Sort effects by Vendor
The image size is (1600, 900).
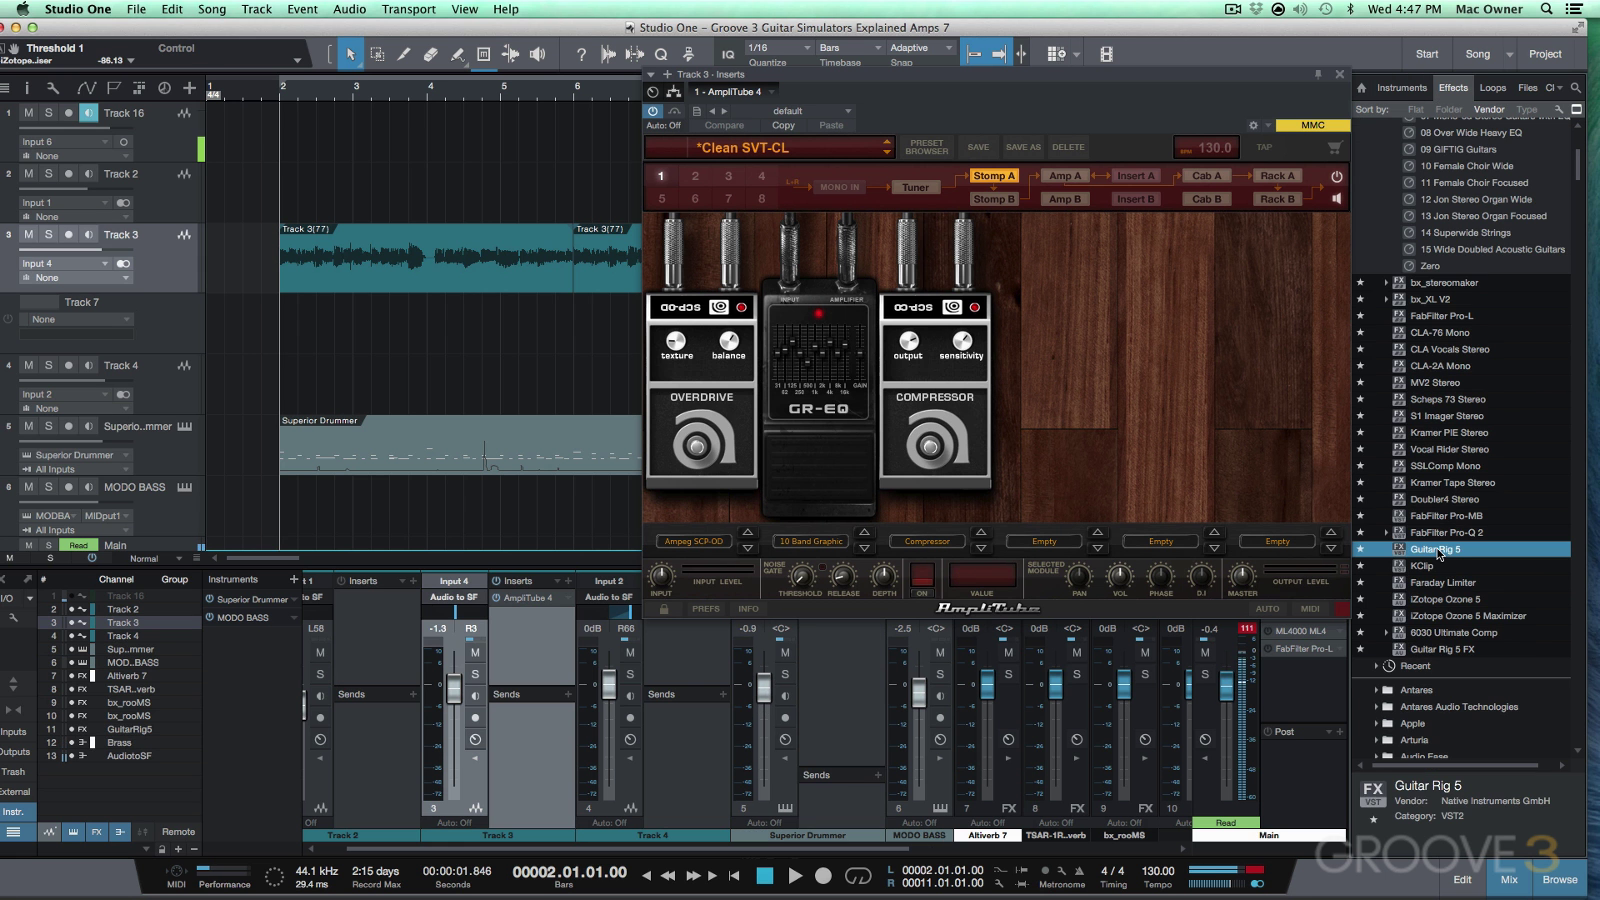point(1489,110)
